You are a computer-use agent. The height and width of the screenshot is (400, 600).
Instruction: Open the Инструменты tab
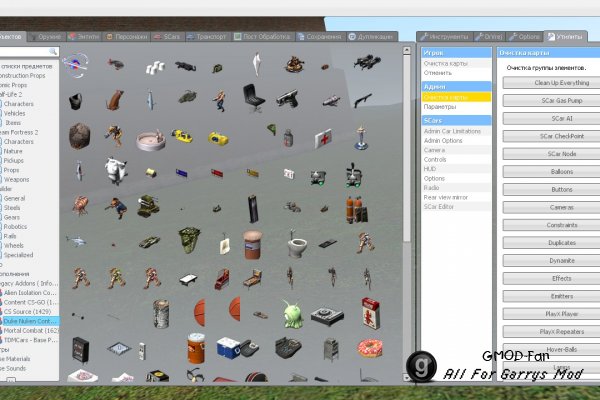click(445, 37)
